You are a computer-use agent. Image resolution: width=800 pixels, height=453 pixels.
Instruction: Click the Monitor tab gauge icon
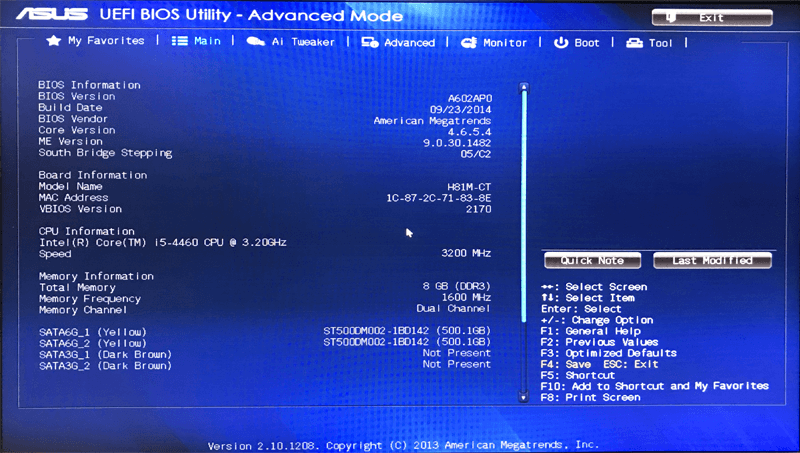coord(469,43)
